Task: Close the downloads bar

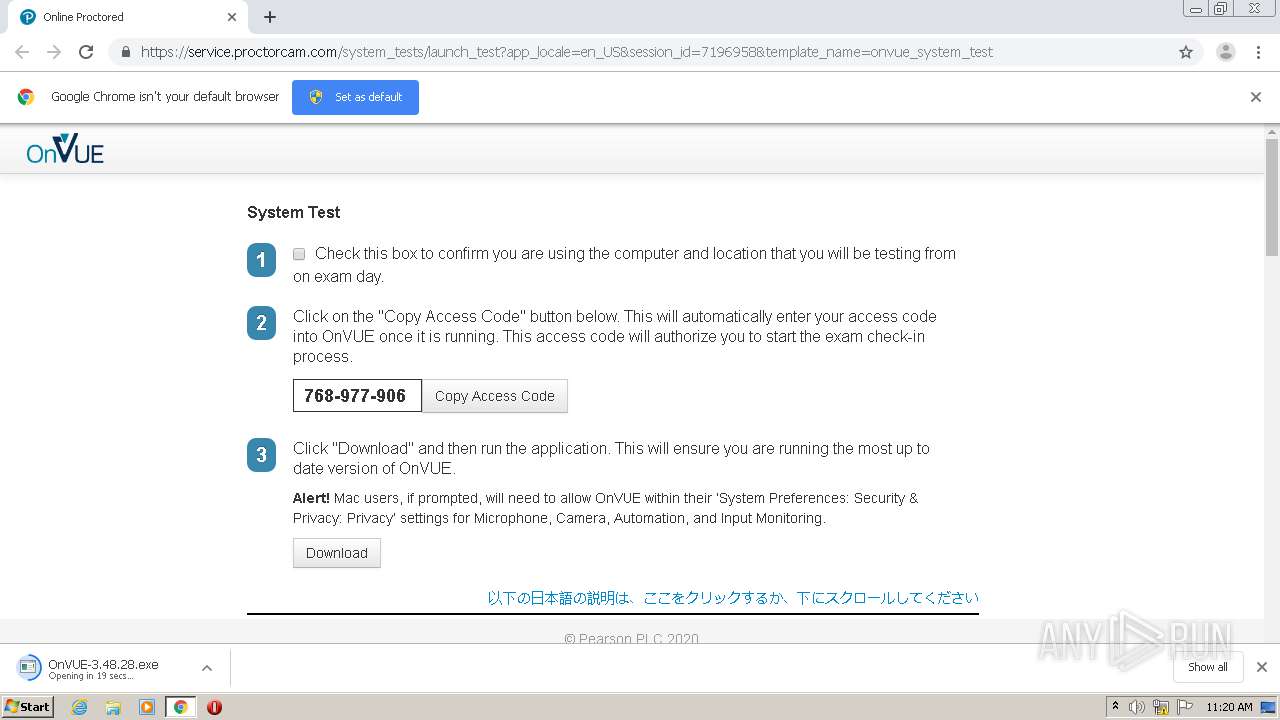Action: [x=1261, y=667]
